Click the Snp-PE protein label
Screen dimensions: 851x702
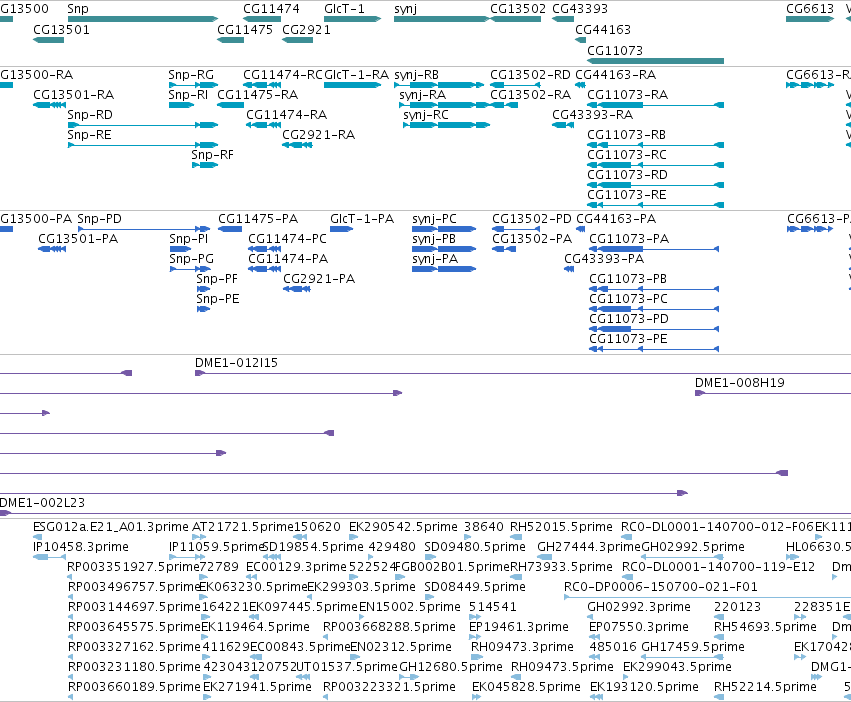point(218,299)
